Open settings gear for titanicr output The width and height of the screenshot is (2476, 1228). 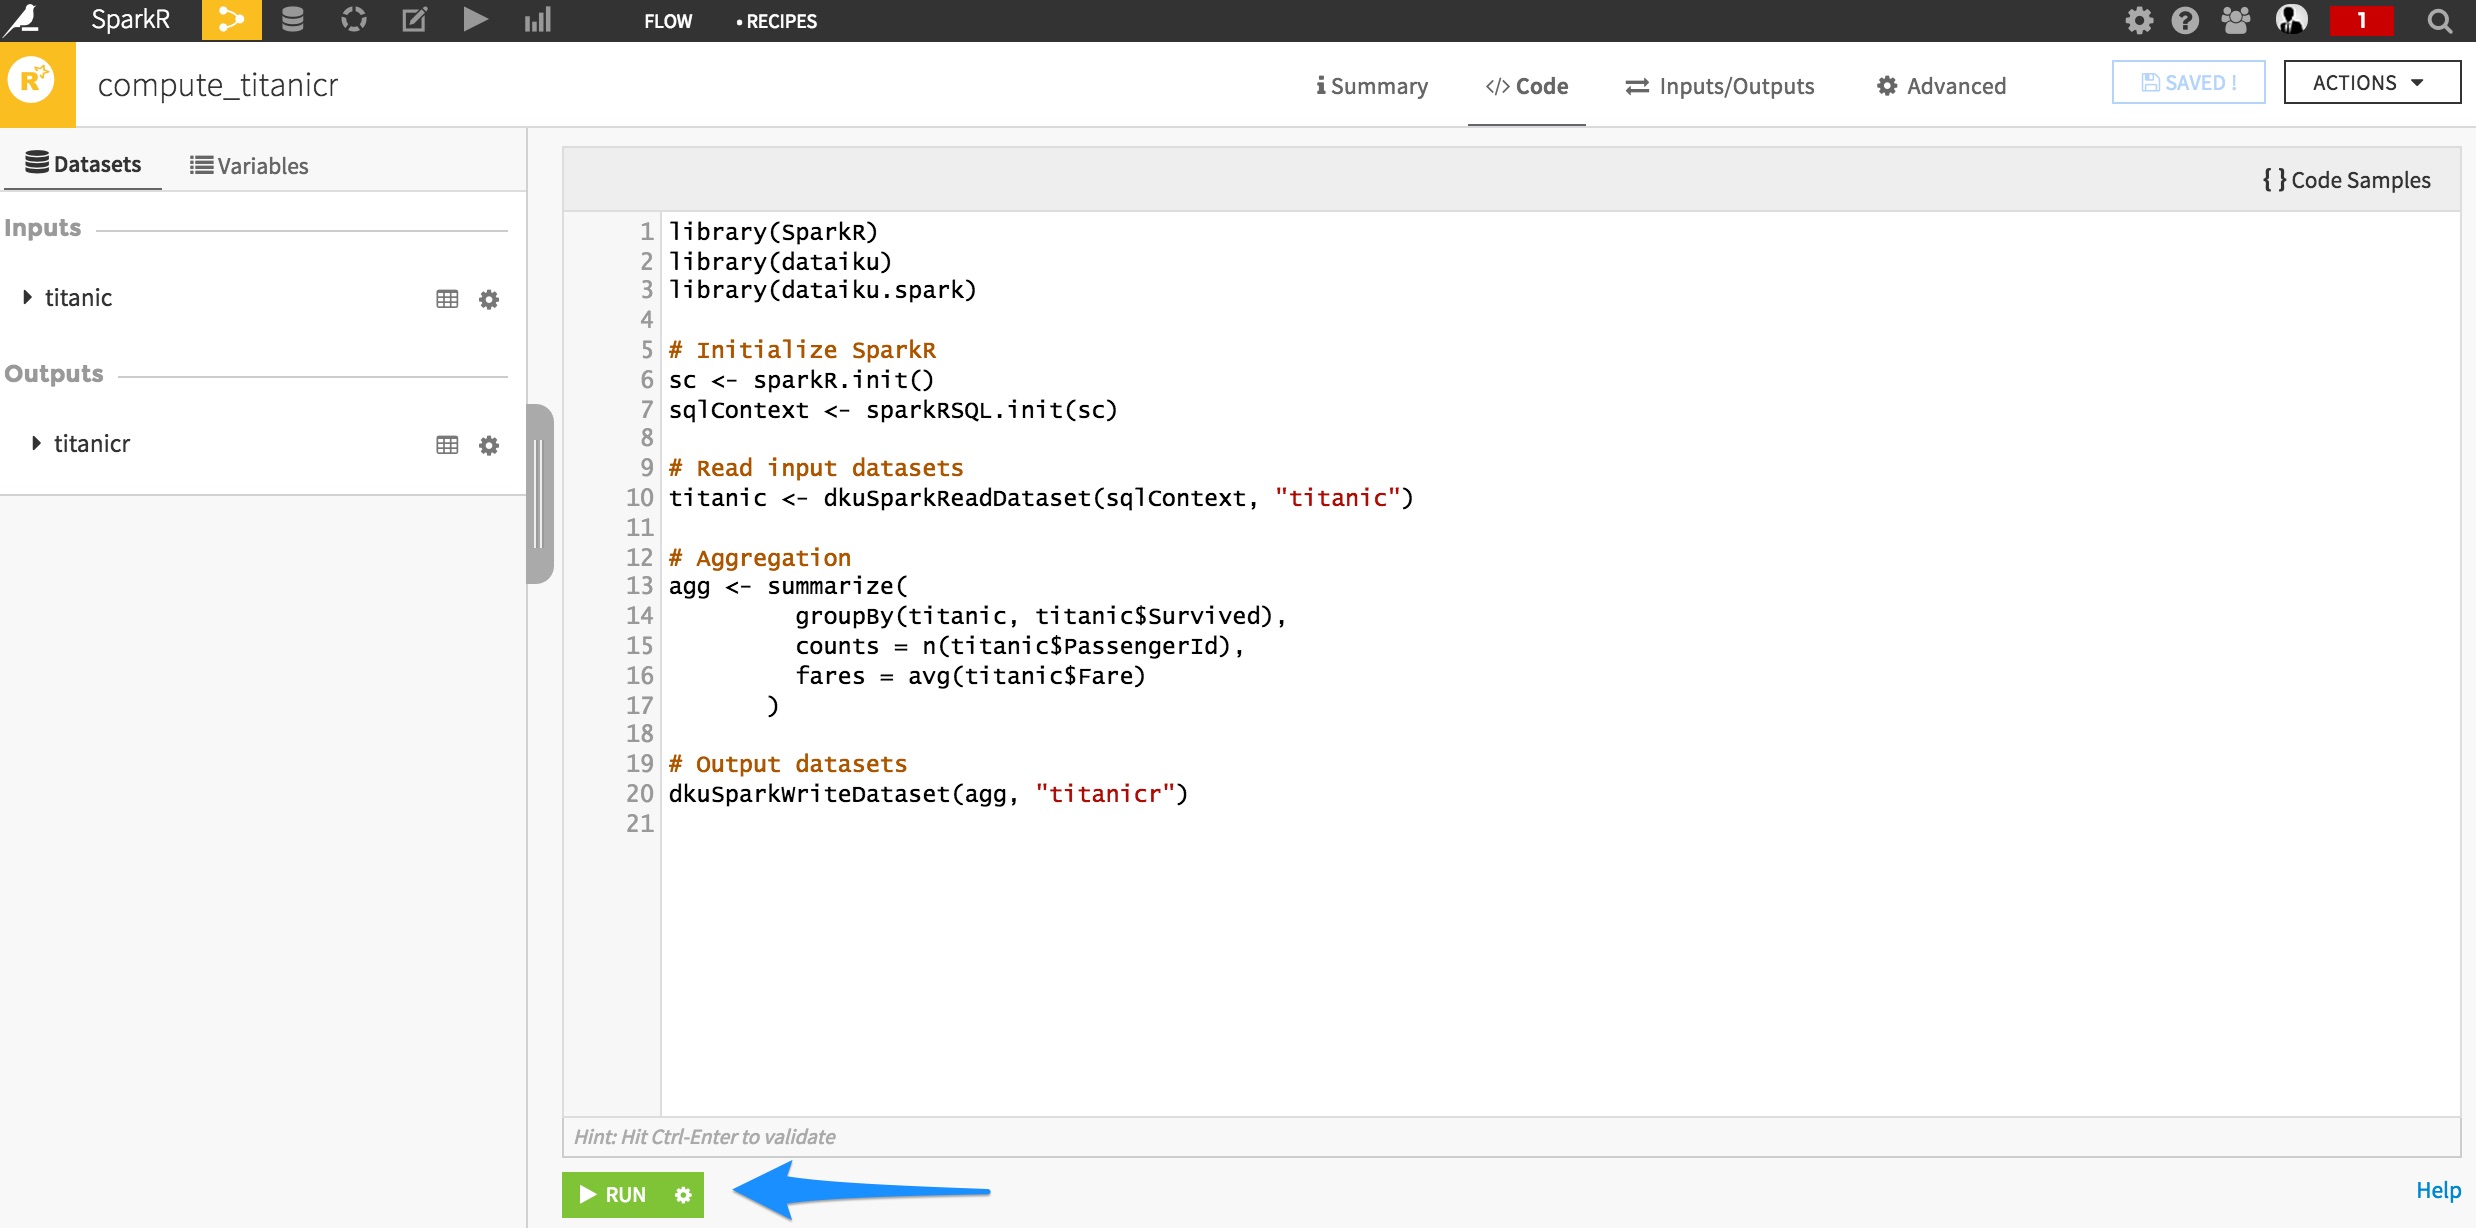click(489, 445)
